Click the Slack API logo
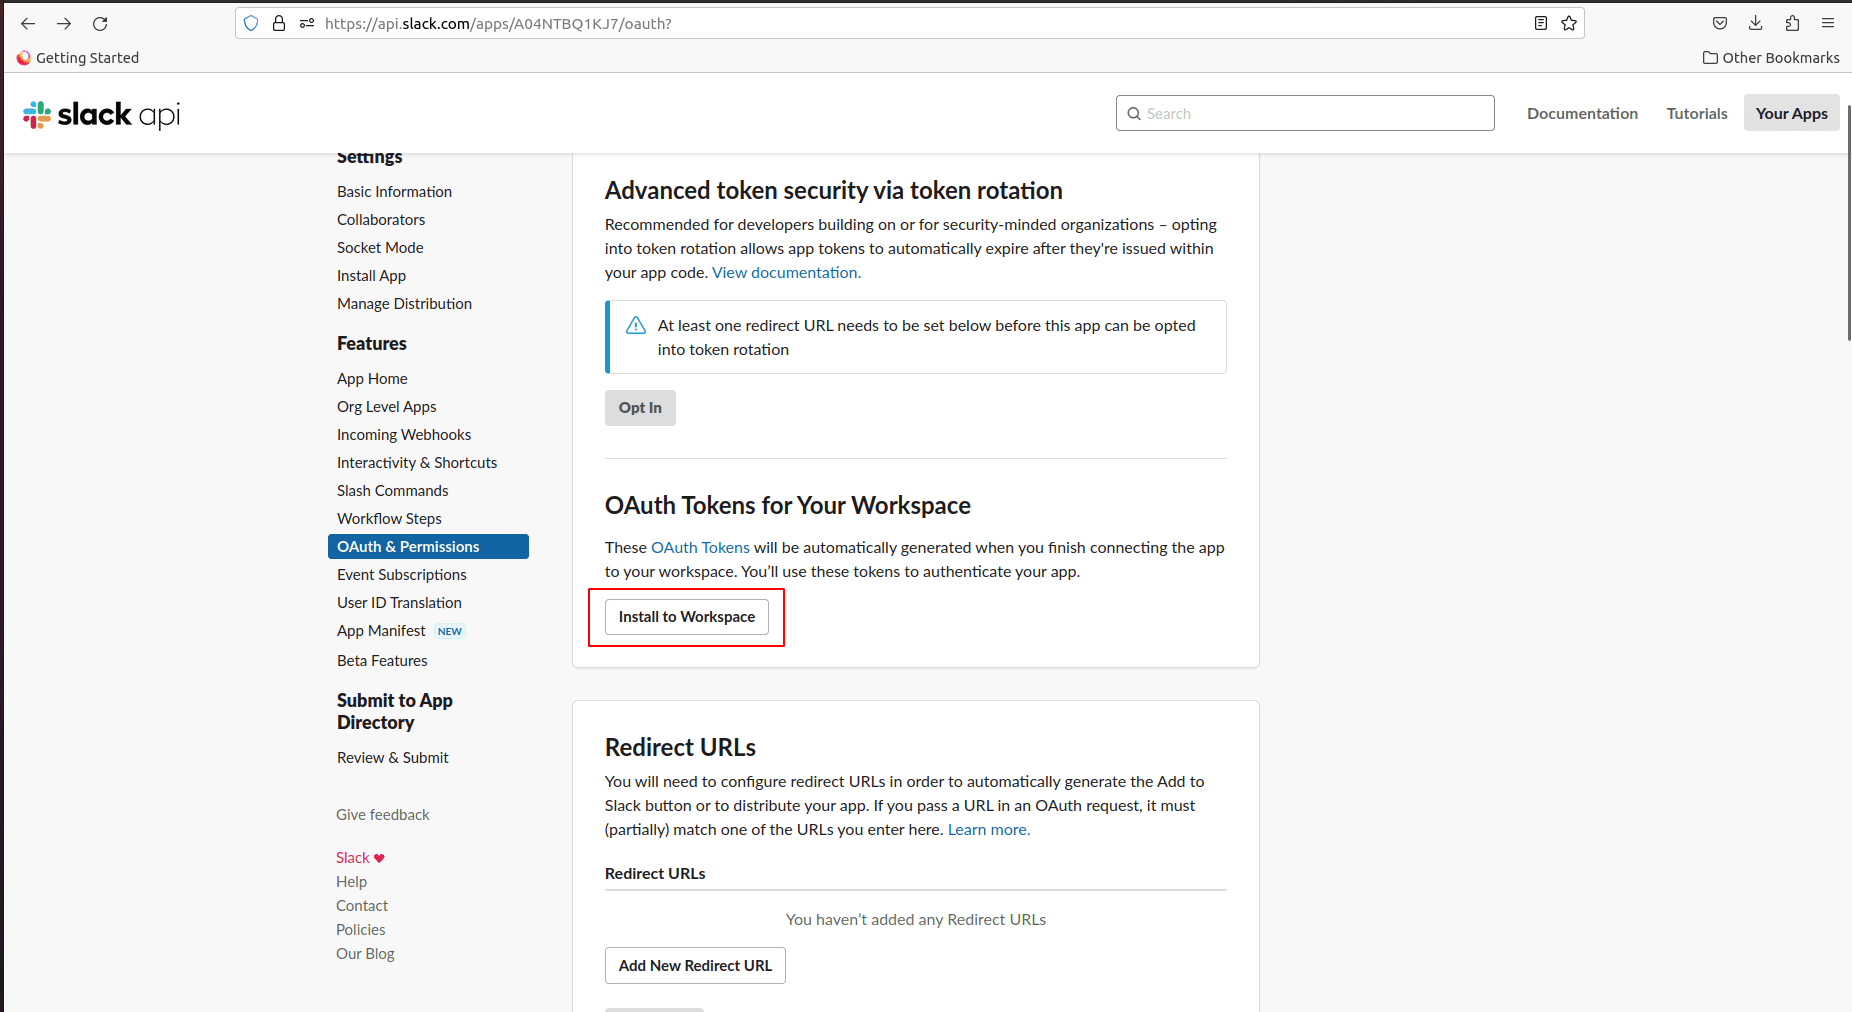Viewport: 1852px width, 1012px height. (102, 114)
